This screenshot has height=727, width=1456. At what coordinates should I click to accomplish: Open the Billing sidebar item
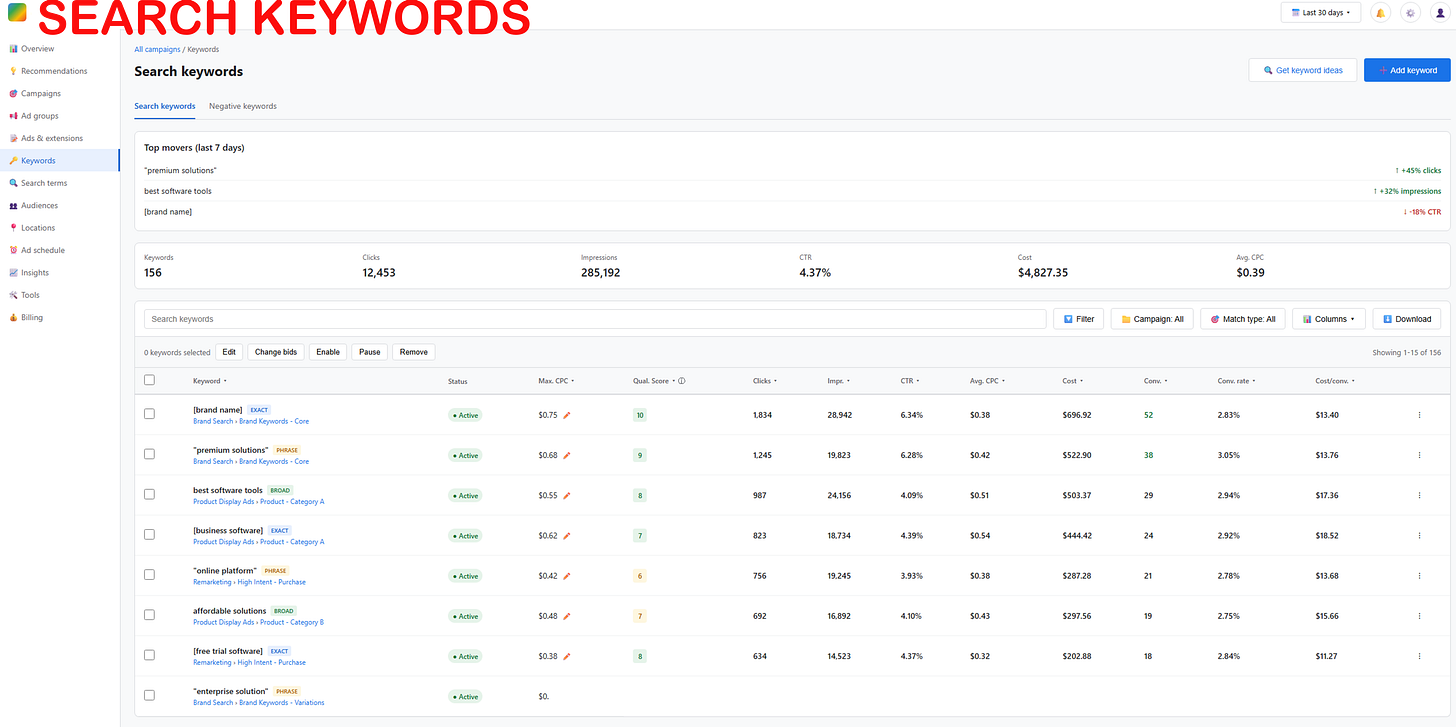click(60, 317)
